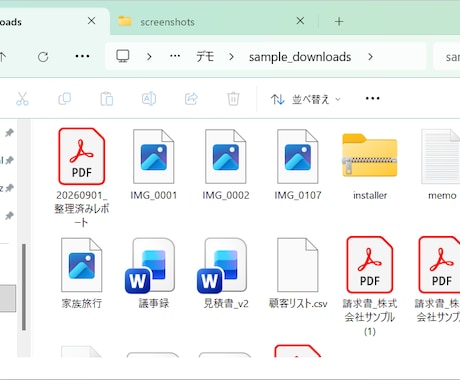Click the デモ breadcrumb segment

[205, 57]
